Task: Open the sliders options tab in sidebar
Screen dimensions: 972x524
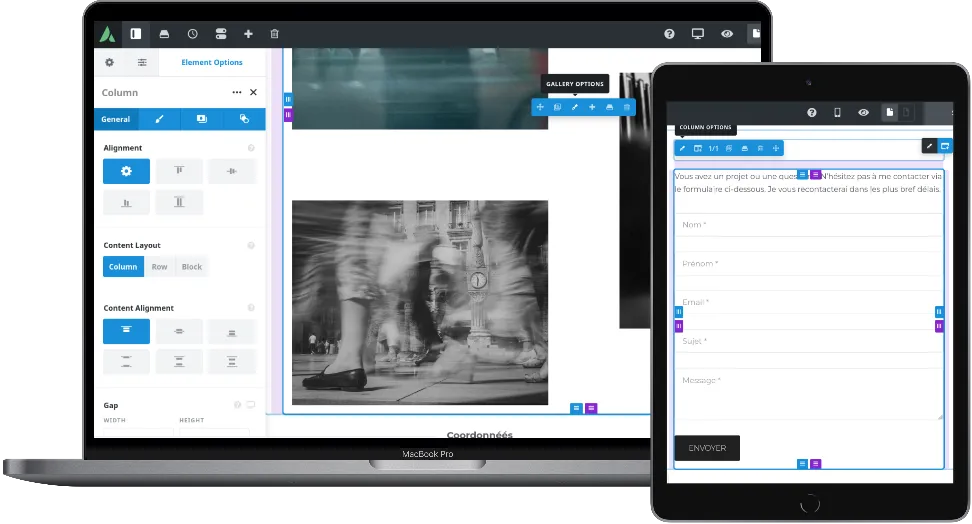Action: coord(142,63)
